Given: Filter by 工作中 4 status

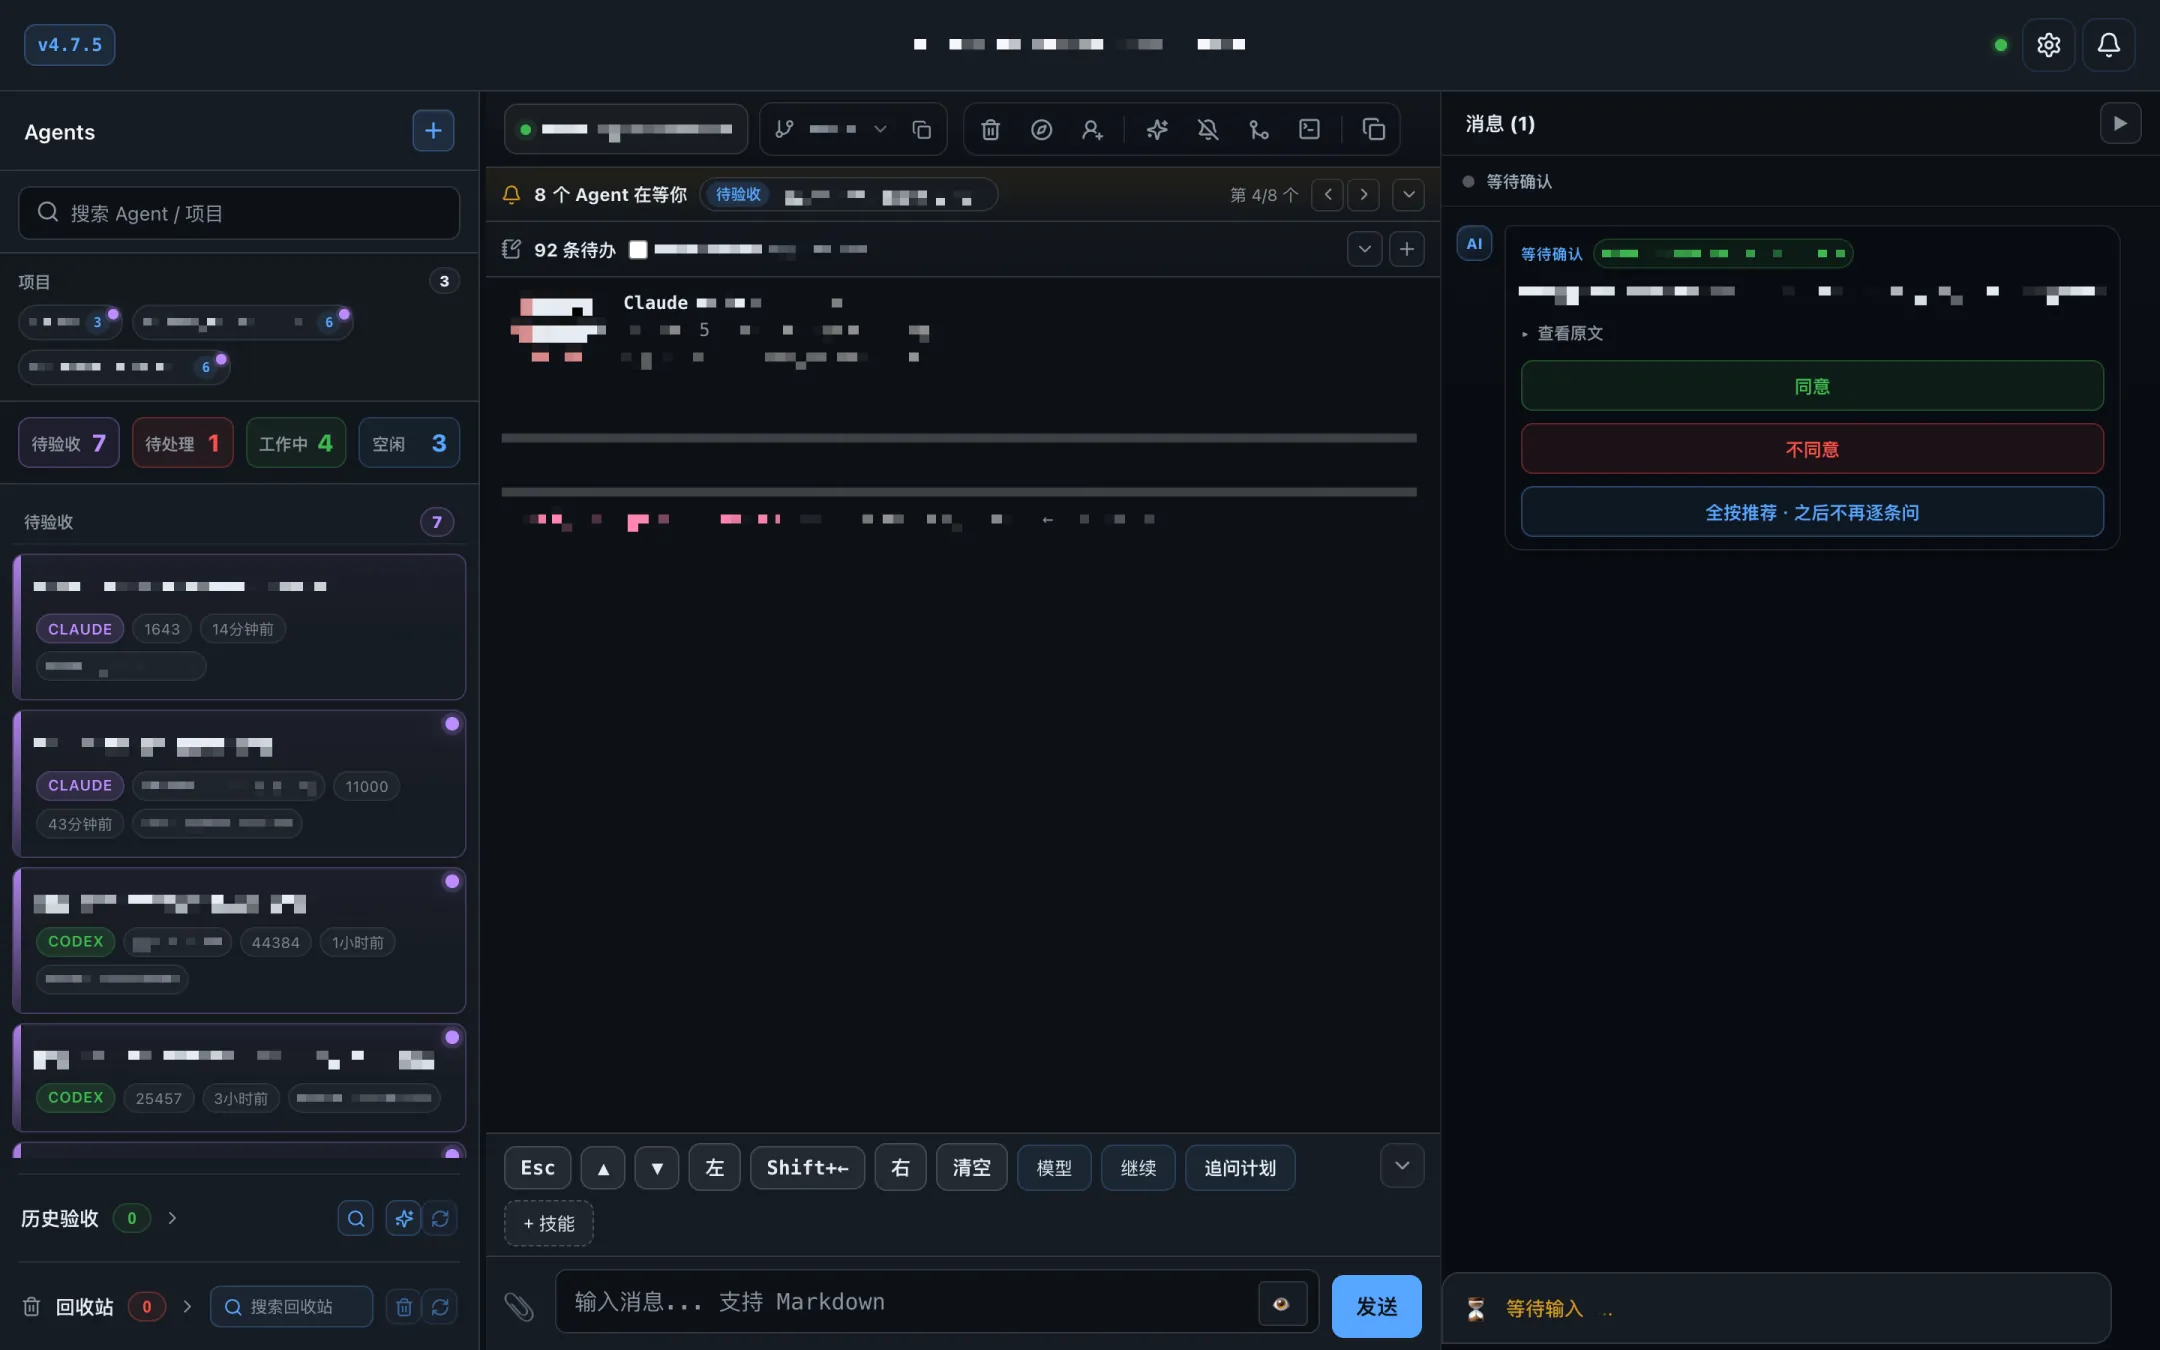Looking at the screenshot, I should 296,443.
